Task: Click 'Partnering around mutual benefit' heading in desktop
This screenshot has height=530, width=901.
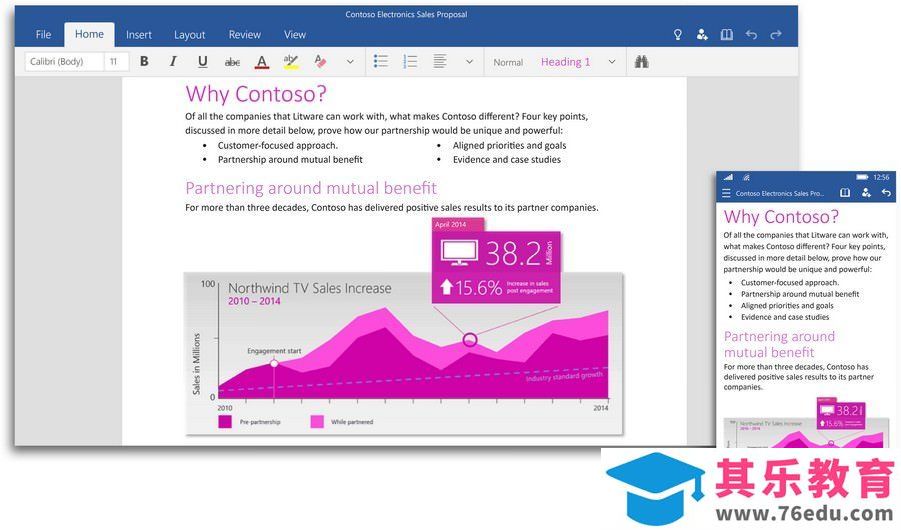Action: click(x=311, y=188)
